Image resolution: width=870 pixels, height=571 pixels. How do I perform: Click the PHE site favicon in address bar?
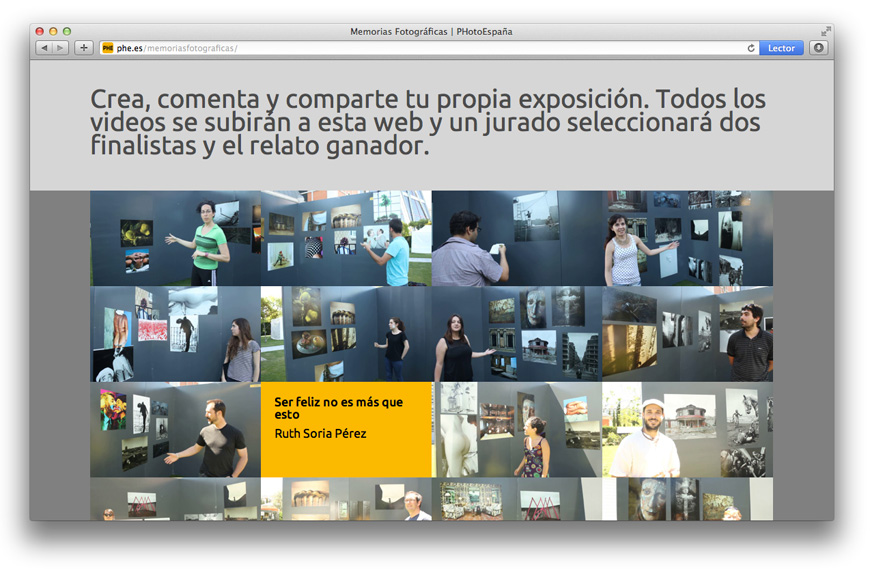point(107,48)
